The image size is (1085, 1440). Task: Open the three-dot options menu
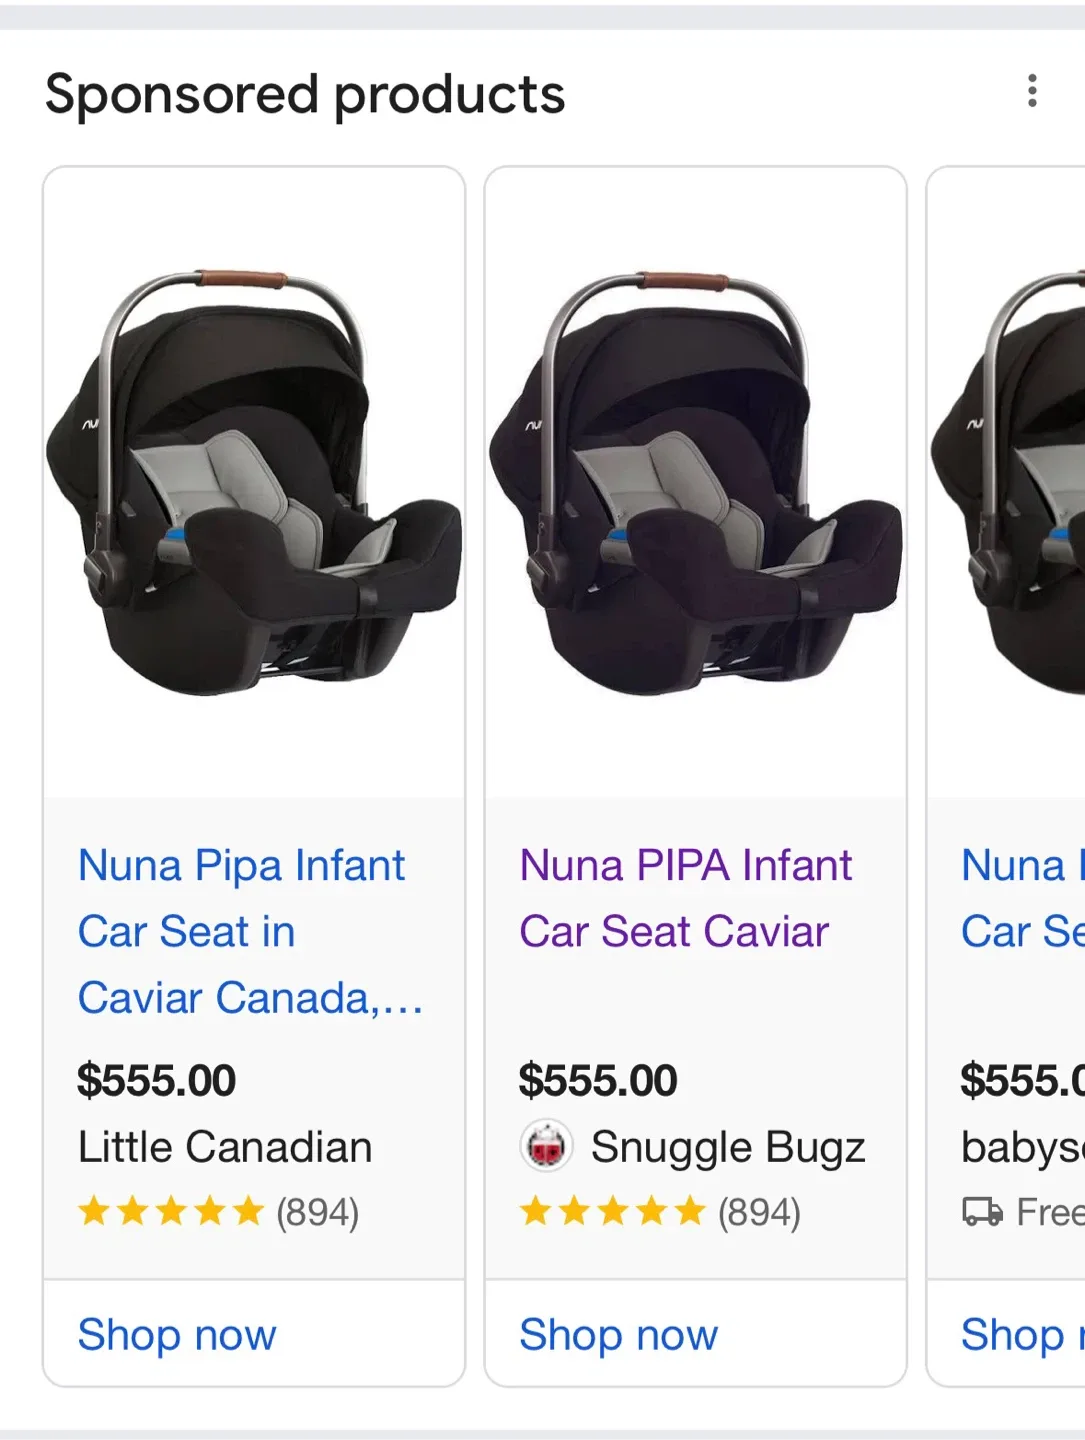click(1032, 91)
